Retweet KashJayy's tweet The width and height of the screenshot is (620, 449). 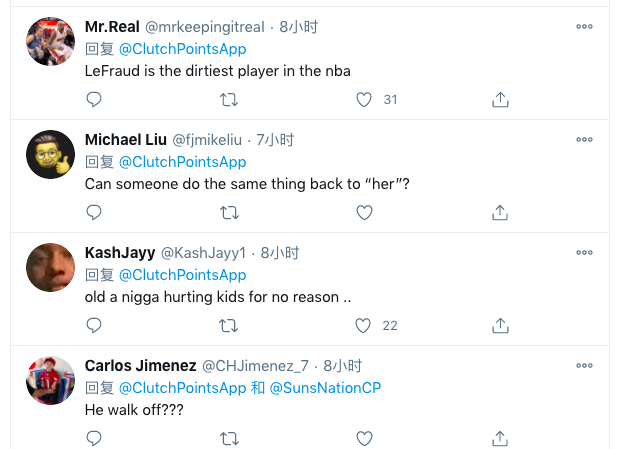click(x=229, y=325)
